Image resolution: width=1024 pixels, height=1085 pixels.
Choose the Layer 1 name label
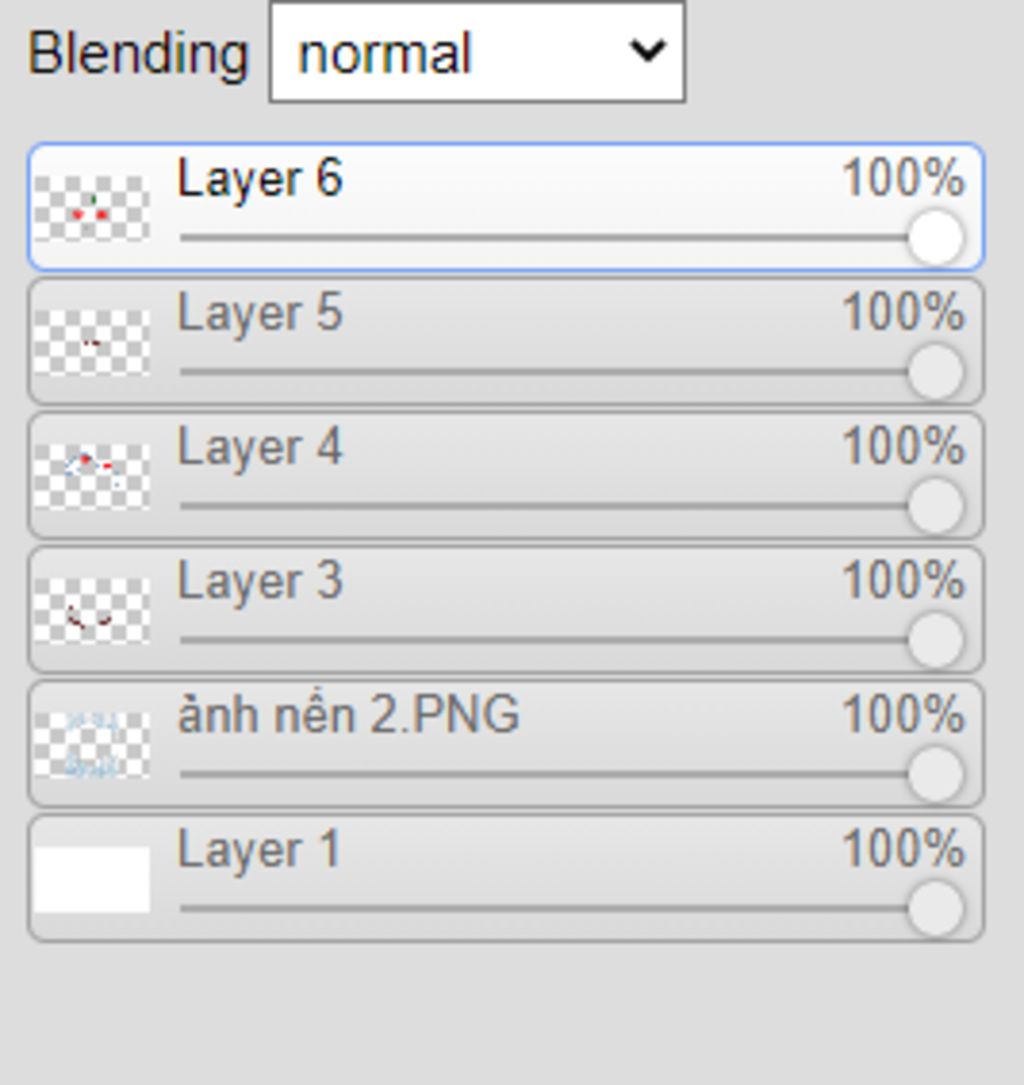tap(259, 850)
